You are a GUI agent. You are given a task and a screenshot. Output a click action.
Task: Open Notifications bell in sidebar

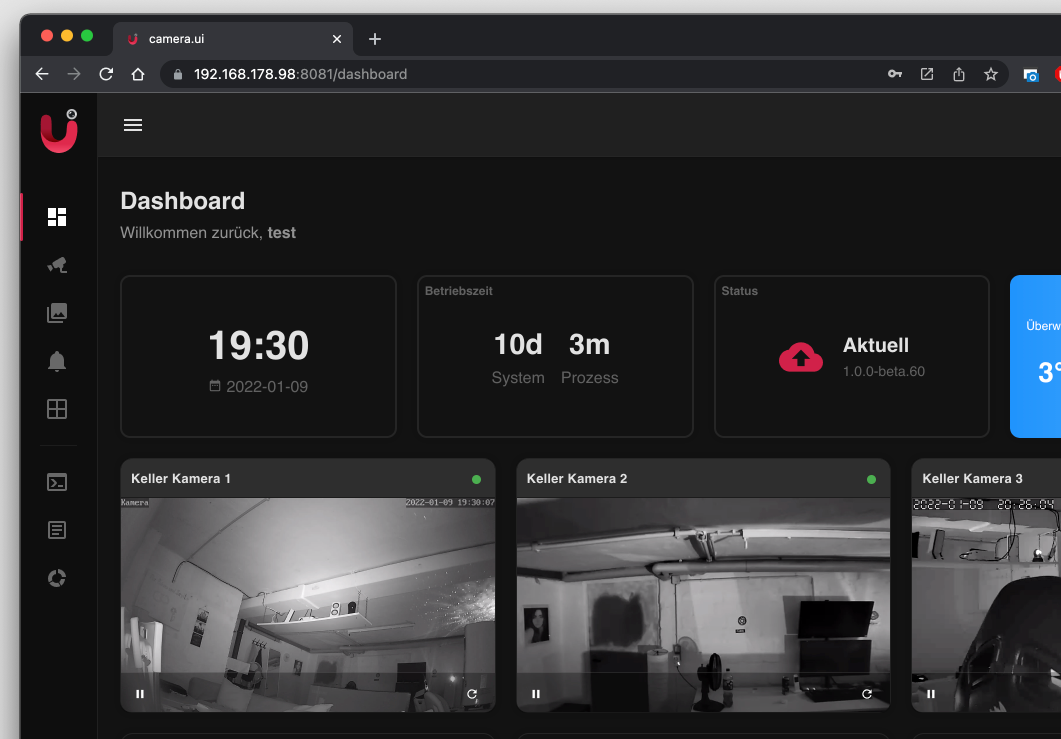pyautogui.click(x=57, y=361)
